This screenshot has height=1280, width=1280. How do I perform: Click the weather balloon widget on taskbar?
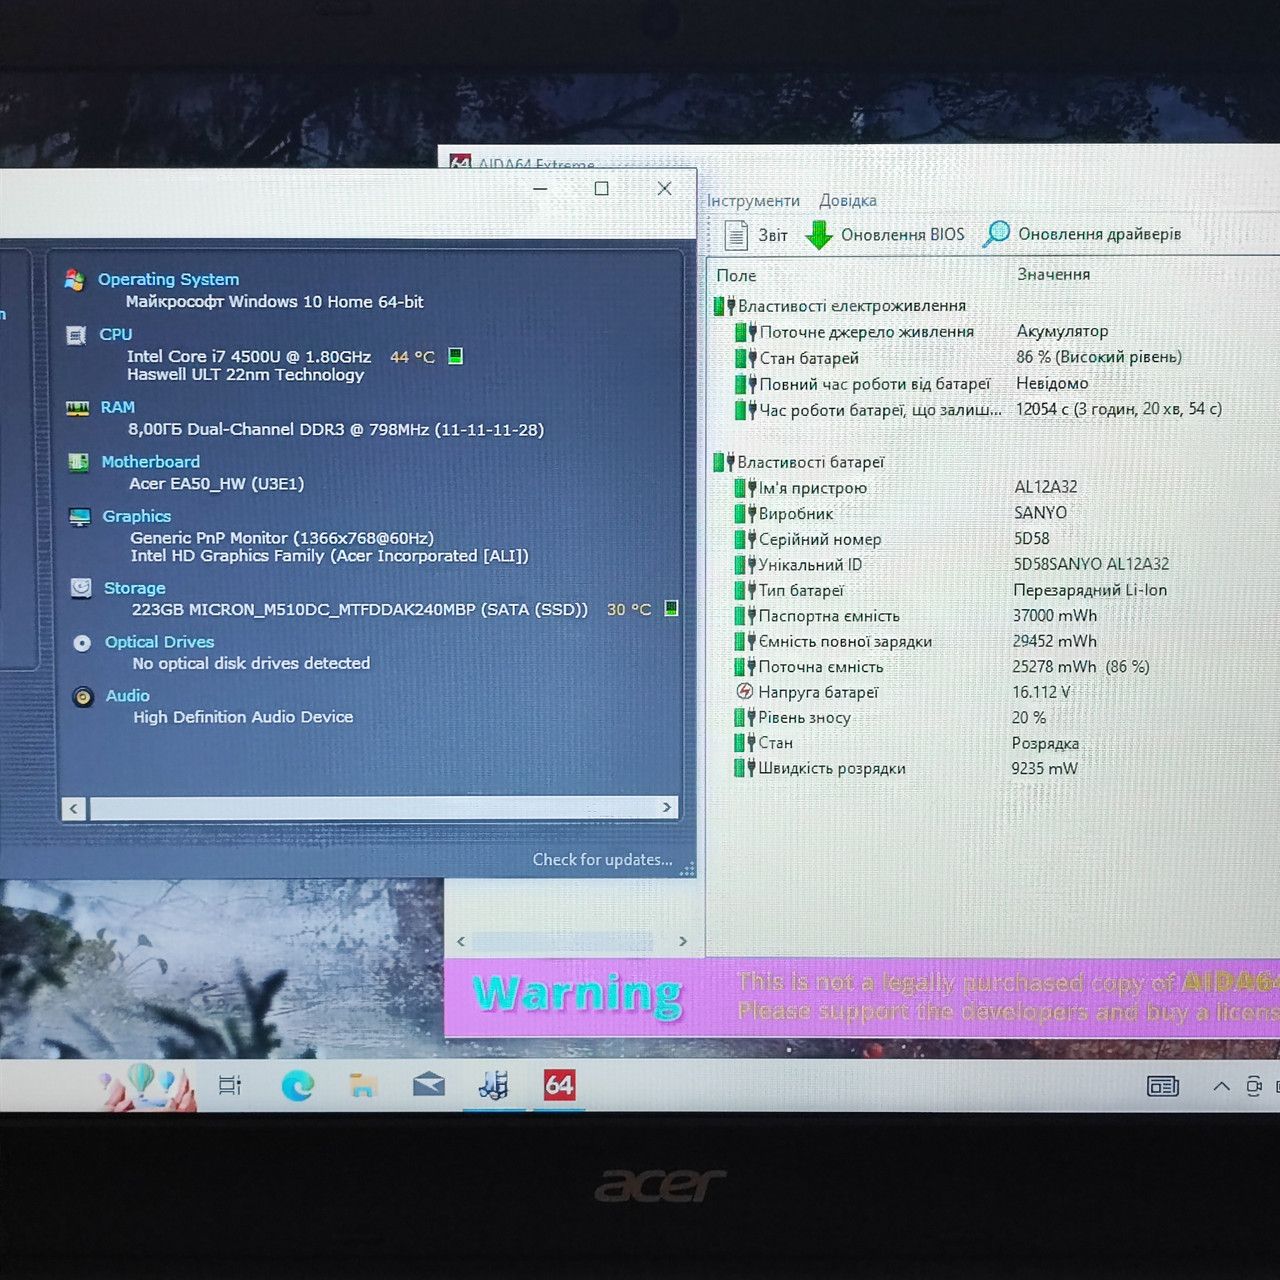coord(150,1085)
